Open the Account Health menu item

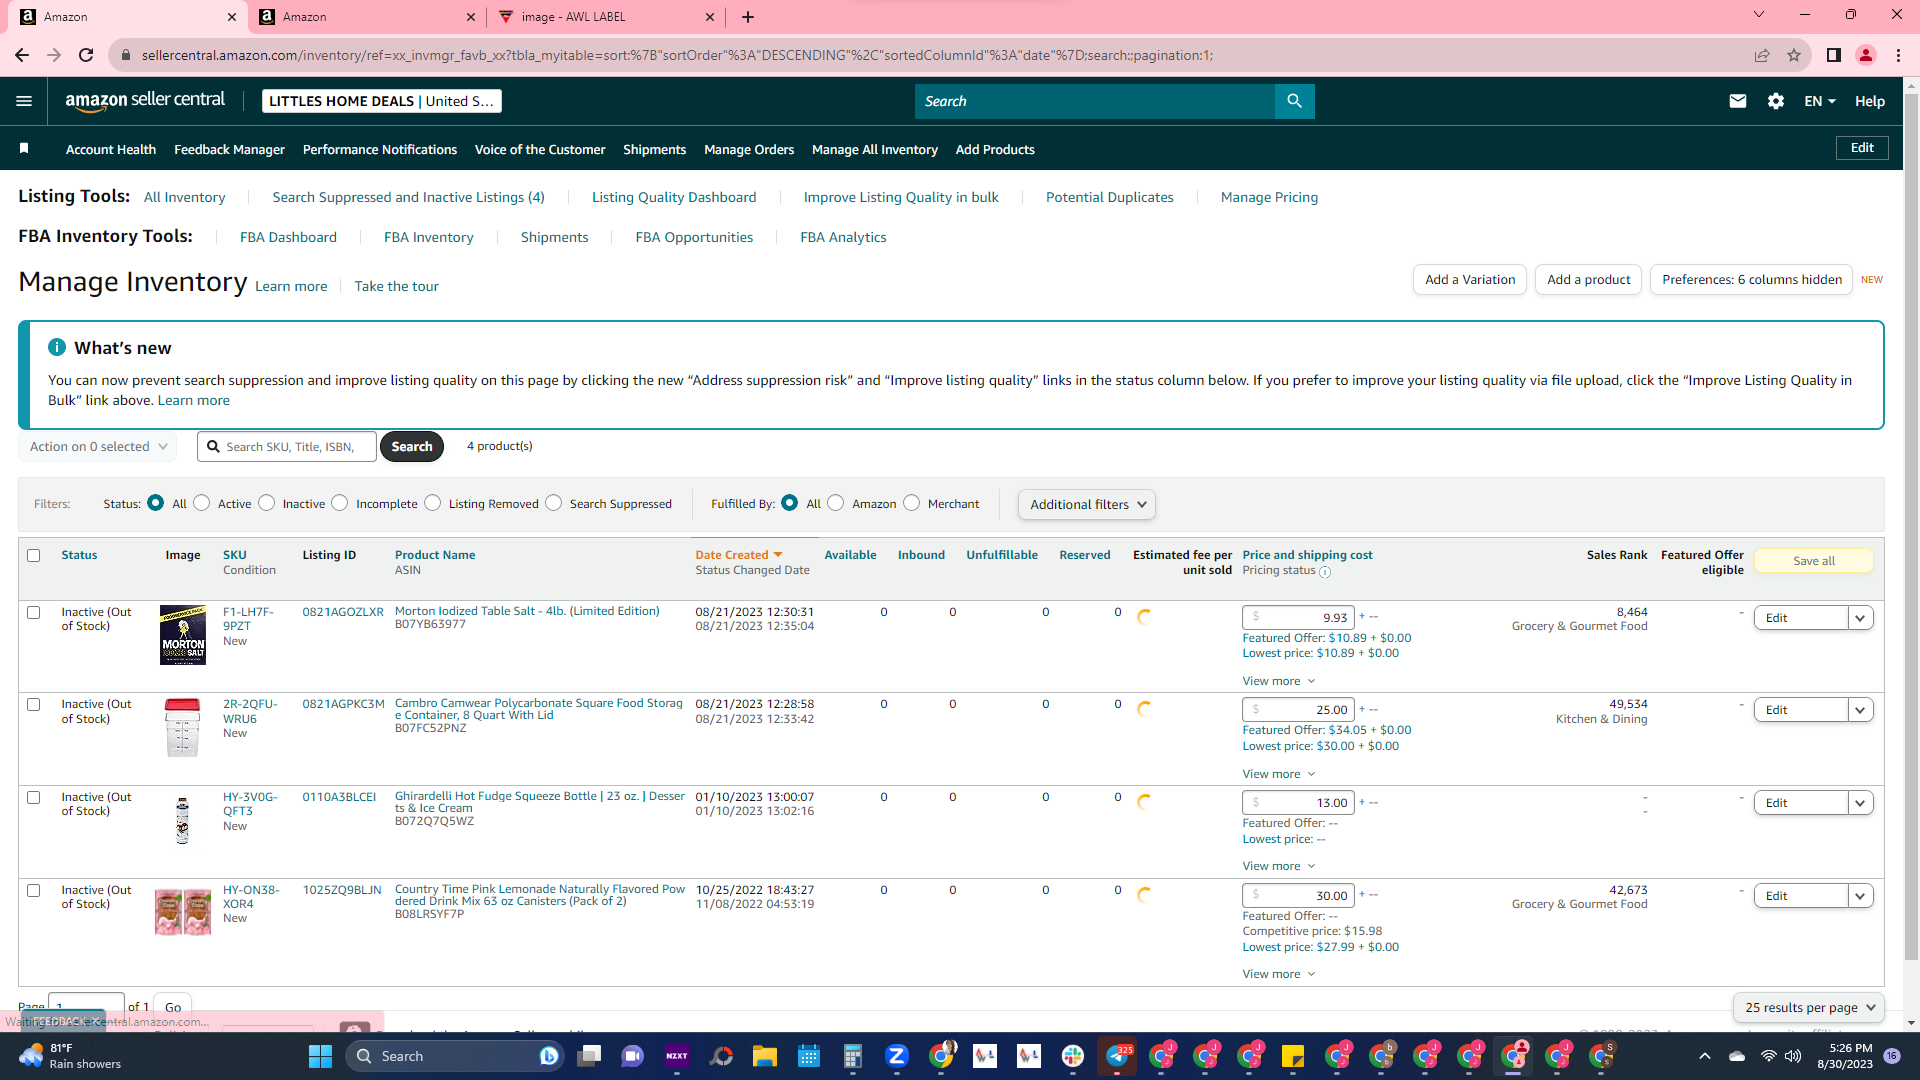[x=111, y=149]
